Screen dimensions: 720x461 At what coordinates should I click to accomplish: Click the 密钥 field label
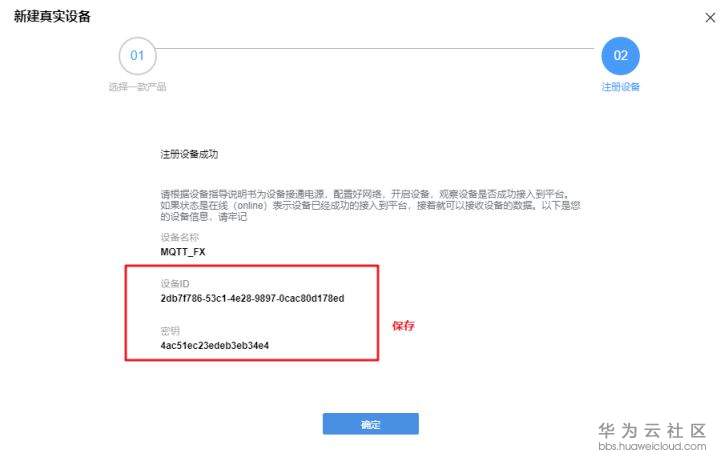click(x=170, y=331)
